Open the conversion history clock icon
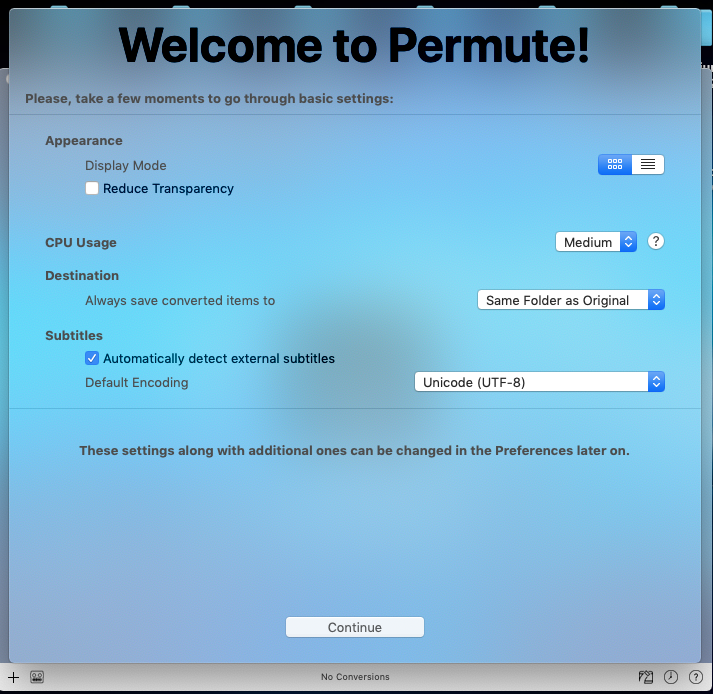Image resolution: width=713 pixels, height=694 pixels. (x=671, y=677)
